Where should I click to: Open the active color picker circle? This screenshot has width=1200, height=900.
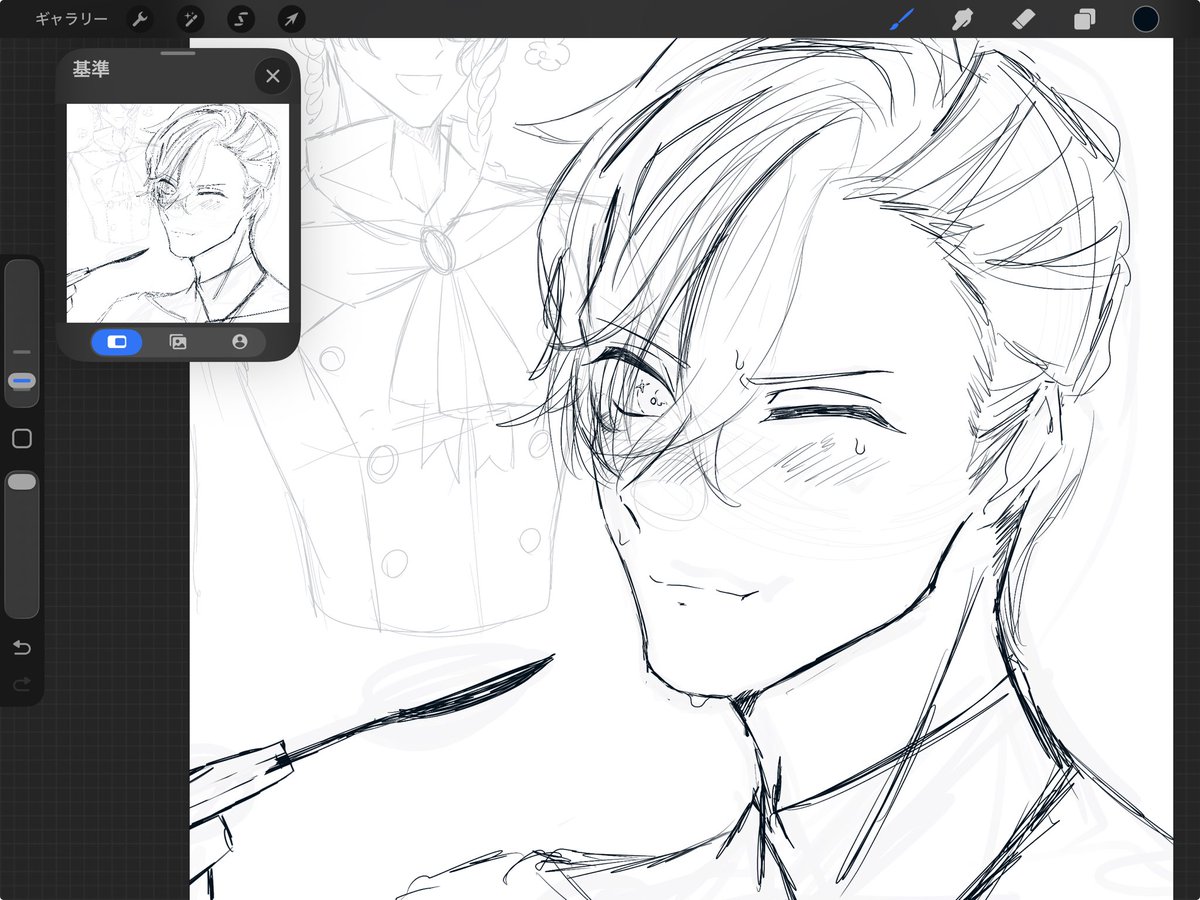coord(1145,19)
